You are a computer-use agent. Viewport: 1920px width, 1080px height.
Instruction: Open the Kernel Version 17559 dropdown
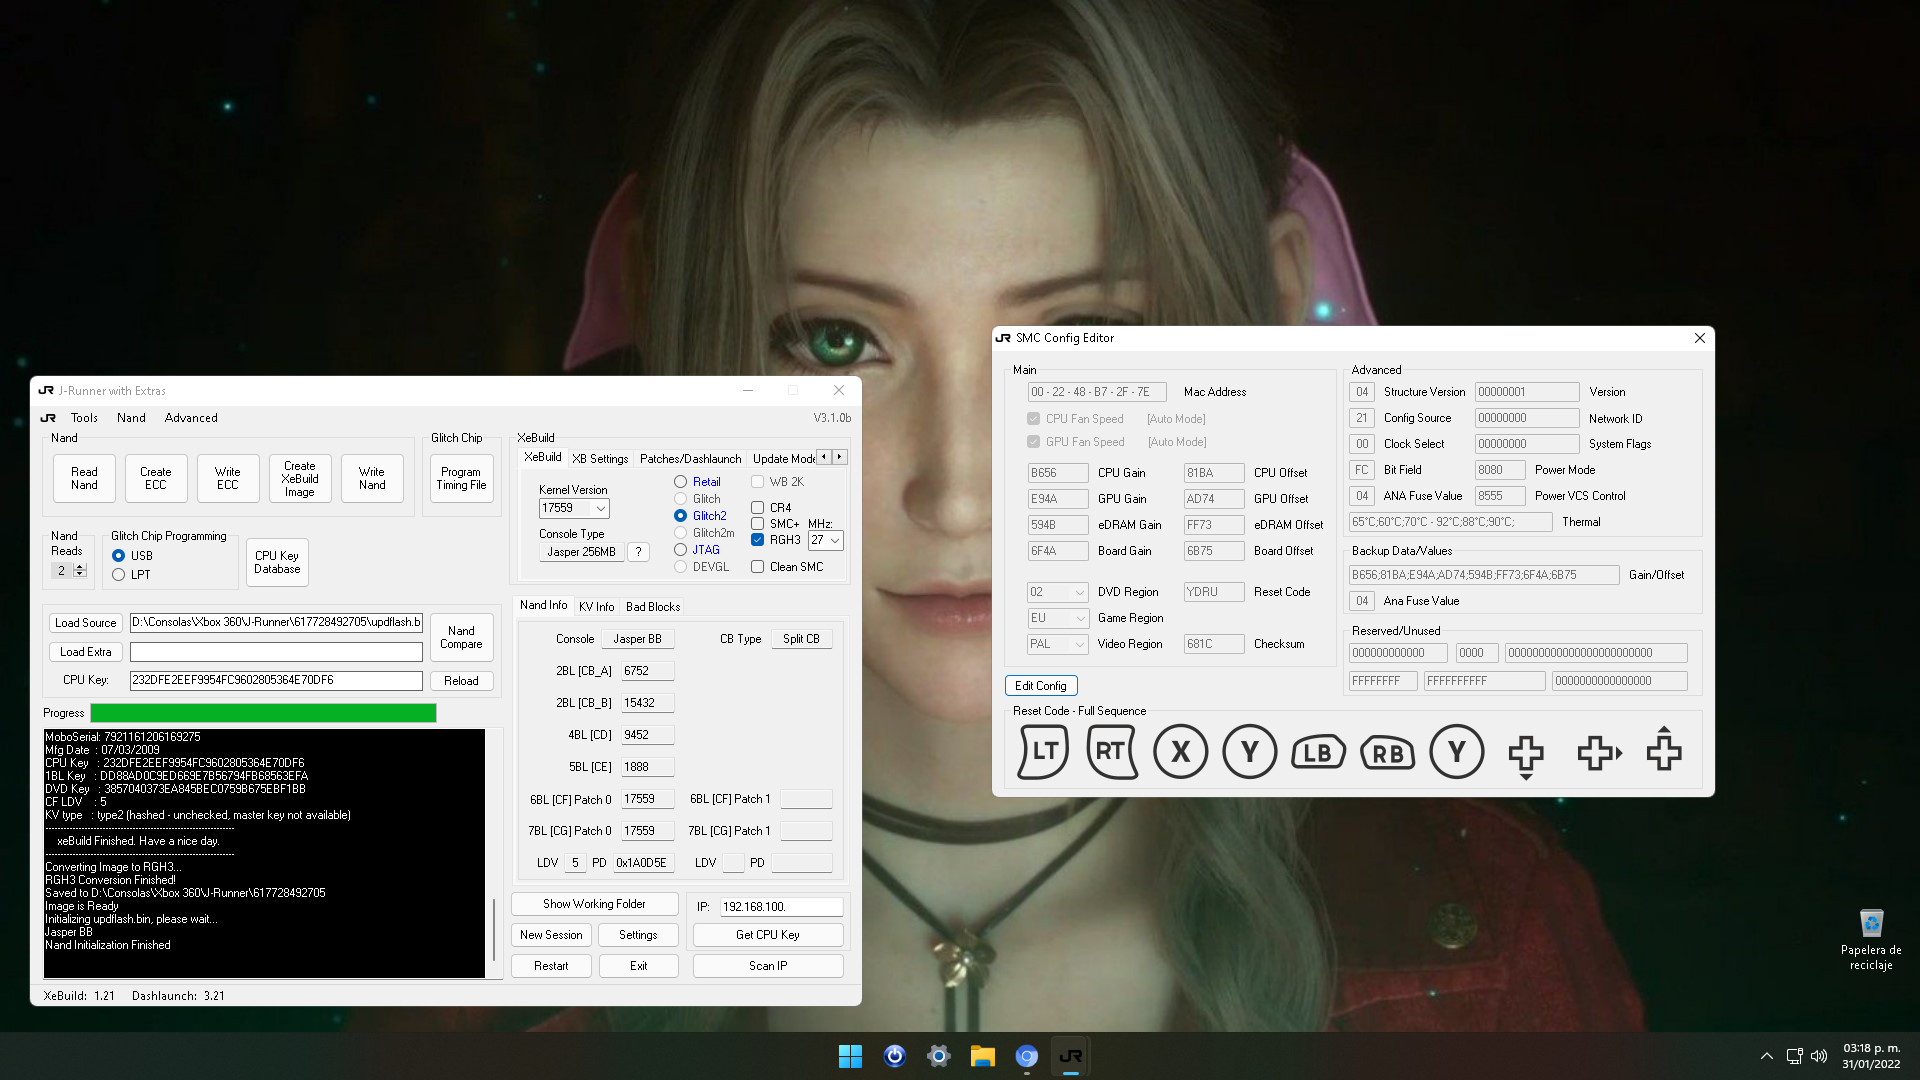[600, 509]
